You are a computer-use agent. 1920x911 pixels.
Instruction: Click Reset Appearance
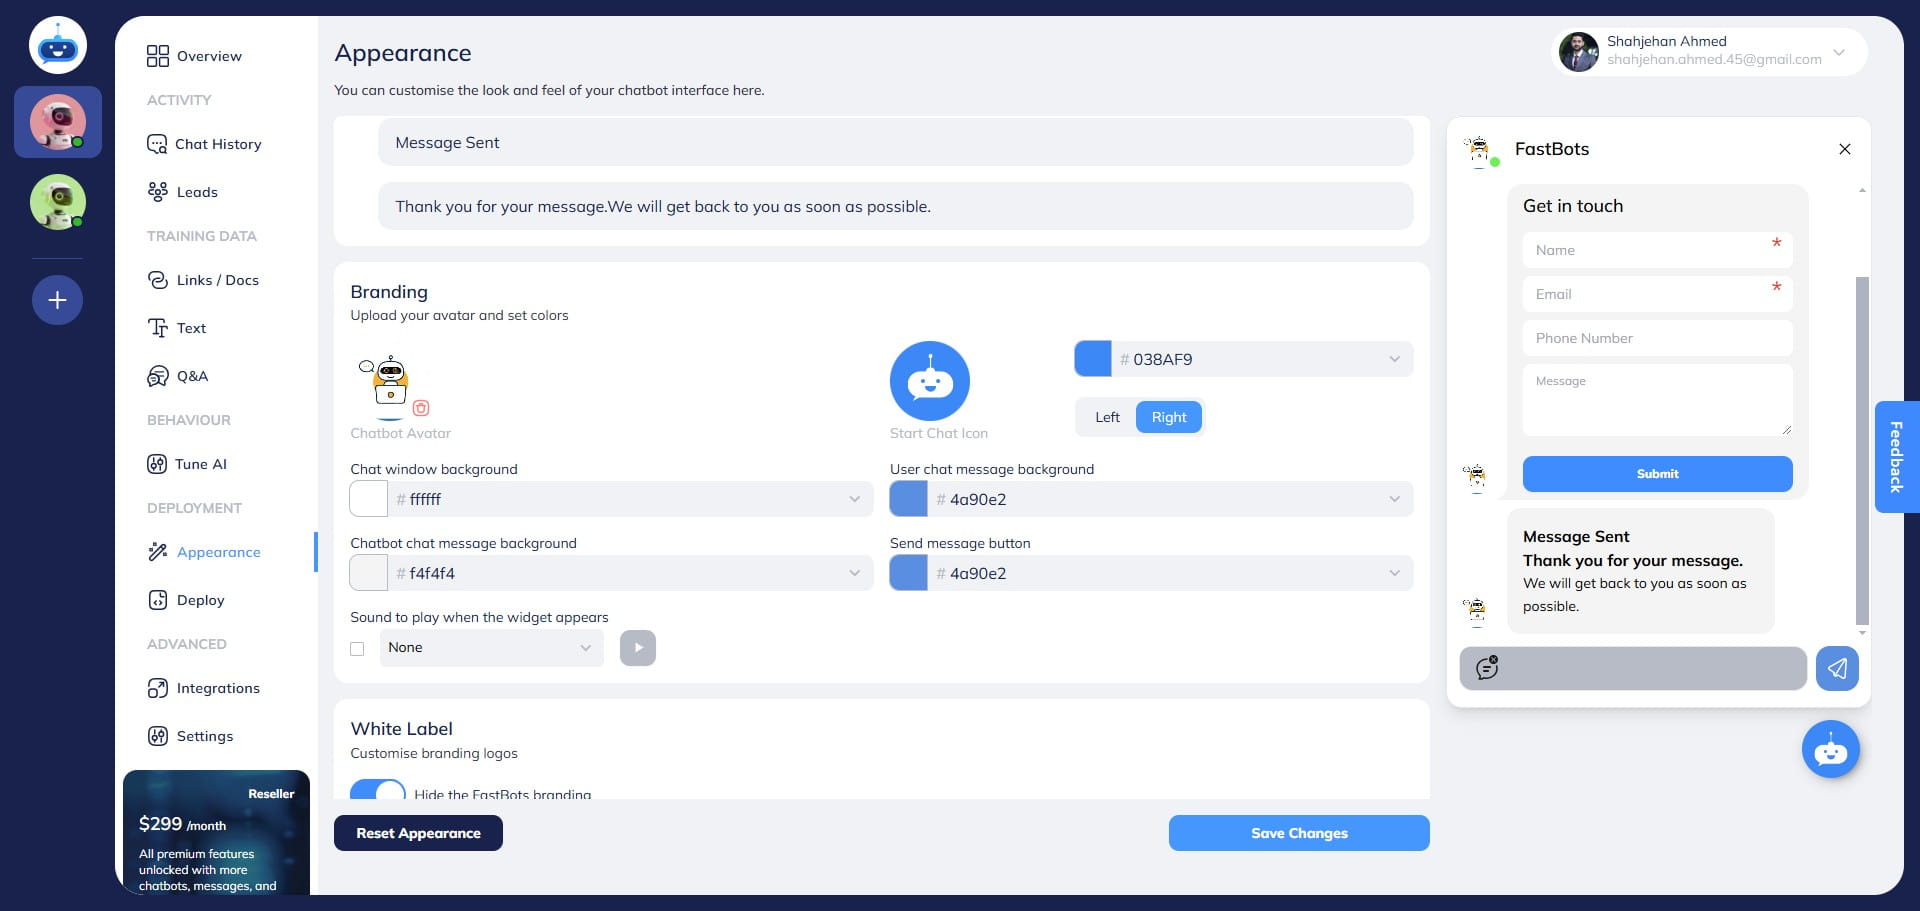point(418,833)
